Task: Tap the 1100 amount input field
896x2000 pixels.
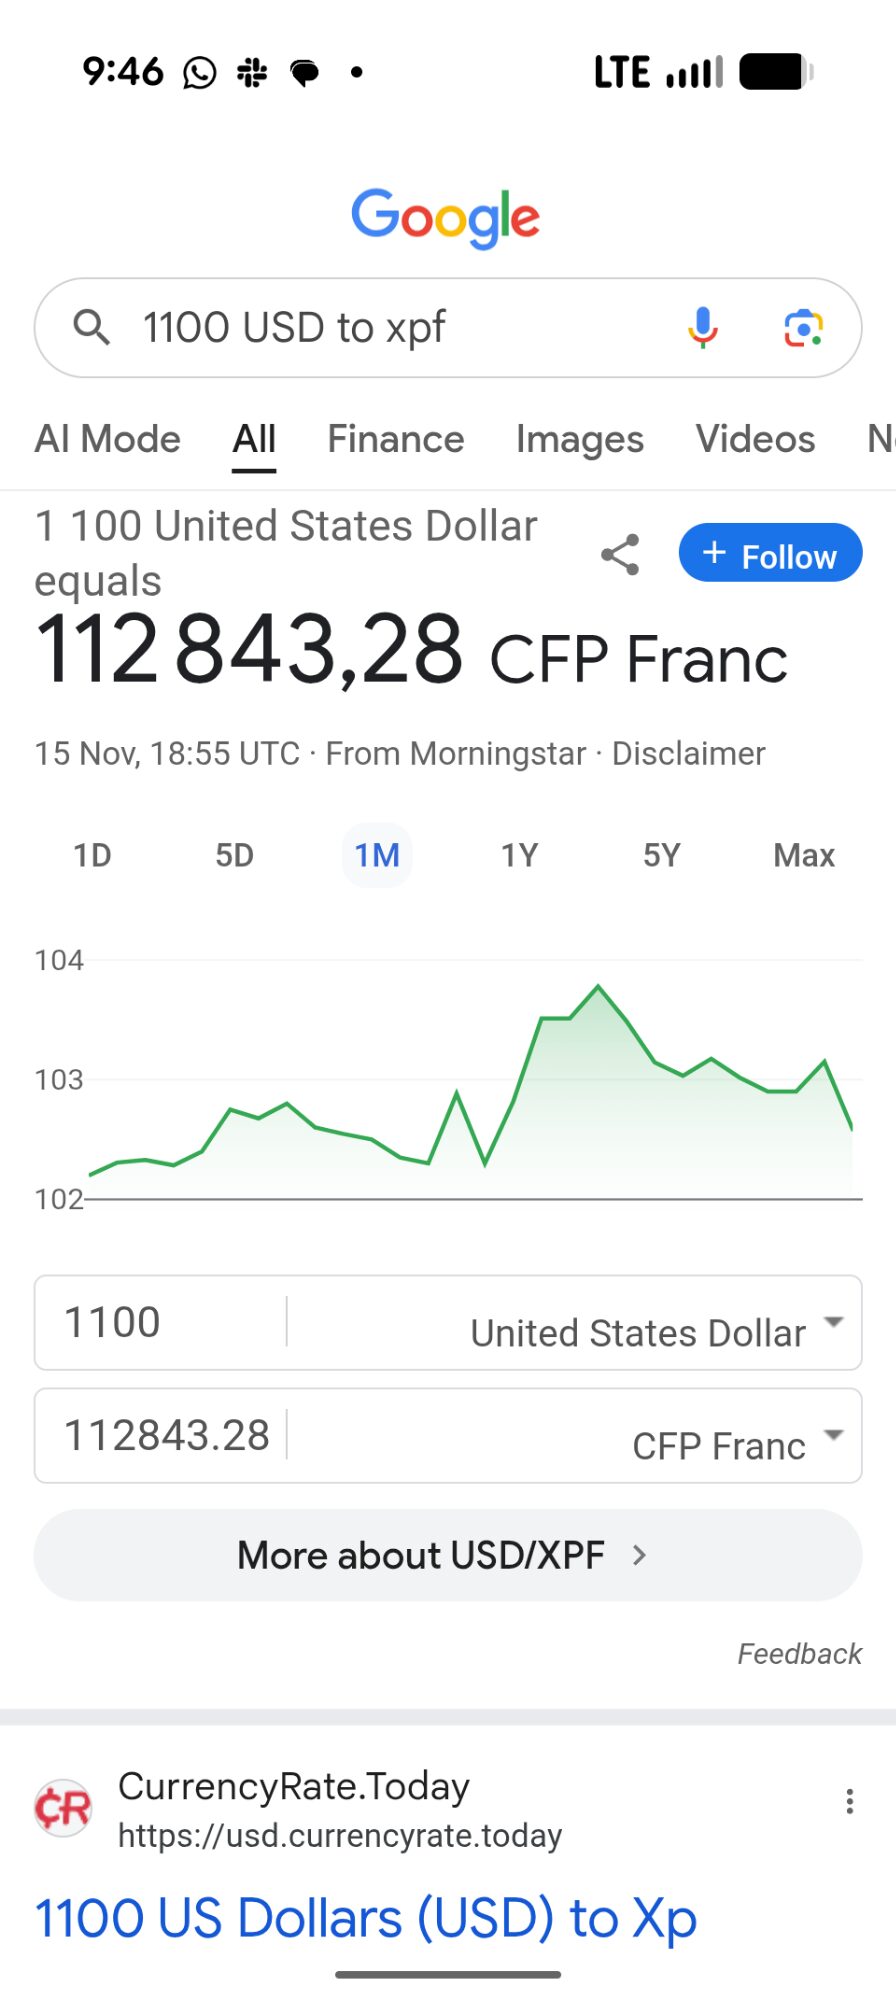Action: pos(160,1323)
